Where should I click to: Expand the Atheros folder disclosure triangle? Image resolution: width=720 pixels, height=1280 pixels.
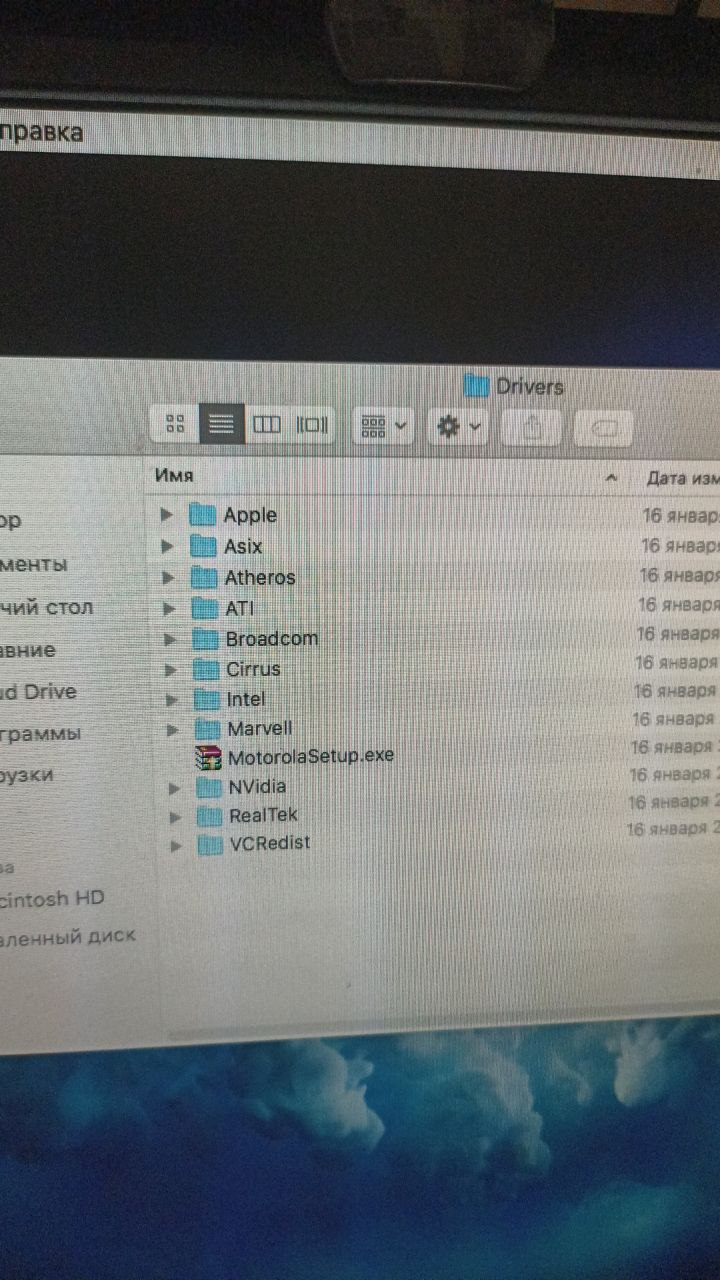(x=169, y=577)
